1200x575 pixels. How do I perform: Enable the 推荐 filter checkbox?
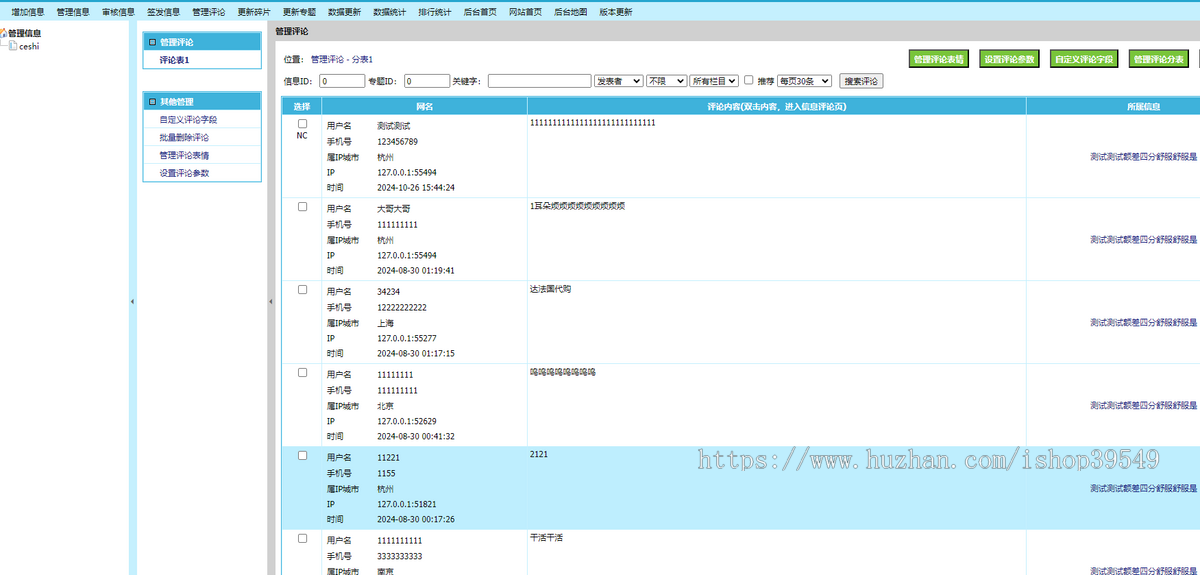749,80
